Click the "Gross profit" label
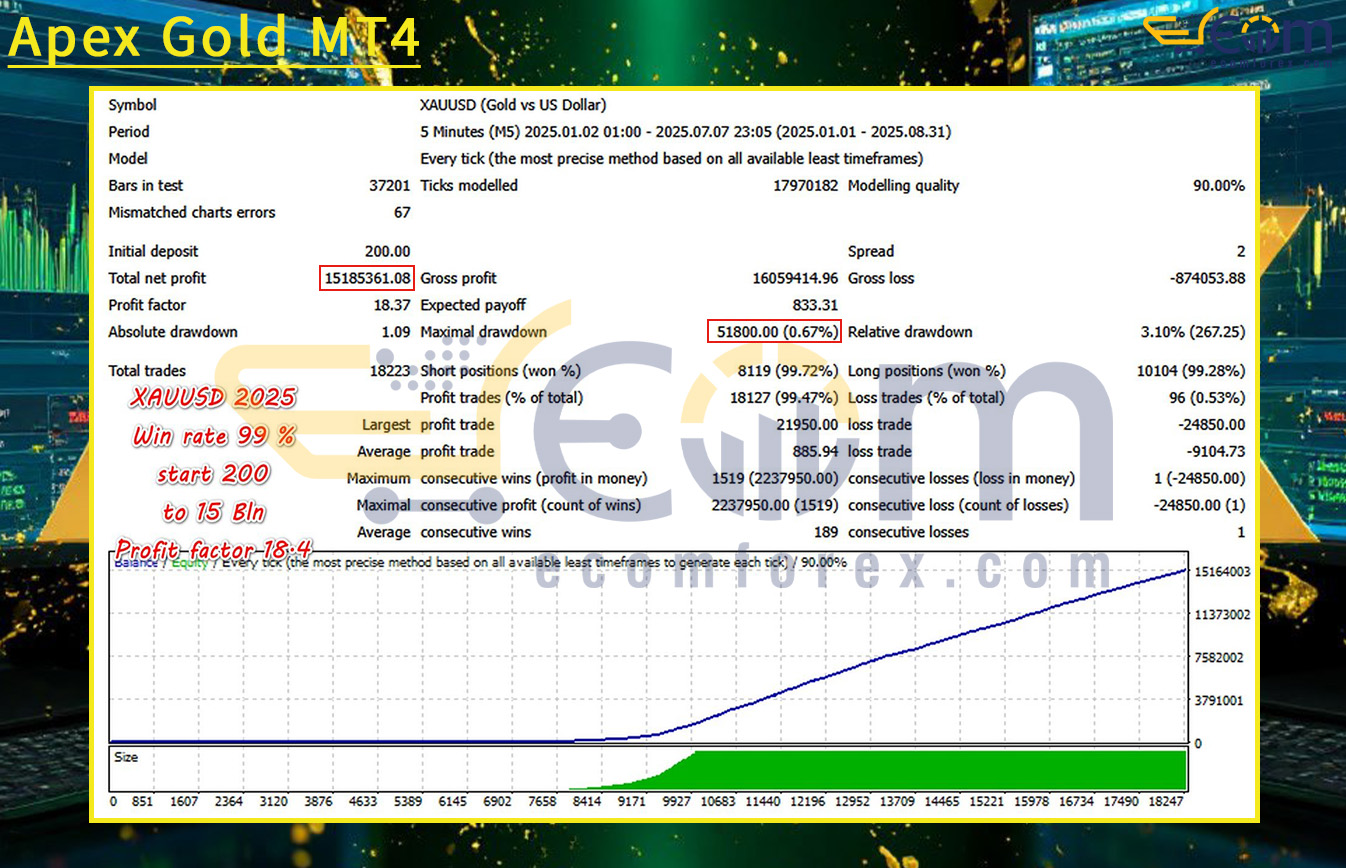The height and width of the screenshot is (868, 1346). pyautogui.click(x=459, y=279)
